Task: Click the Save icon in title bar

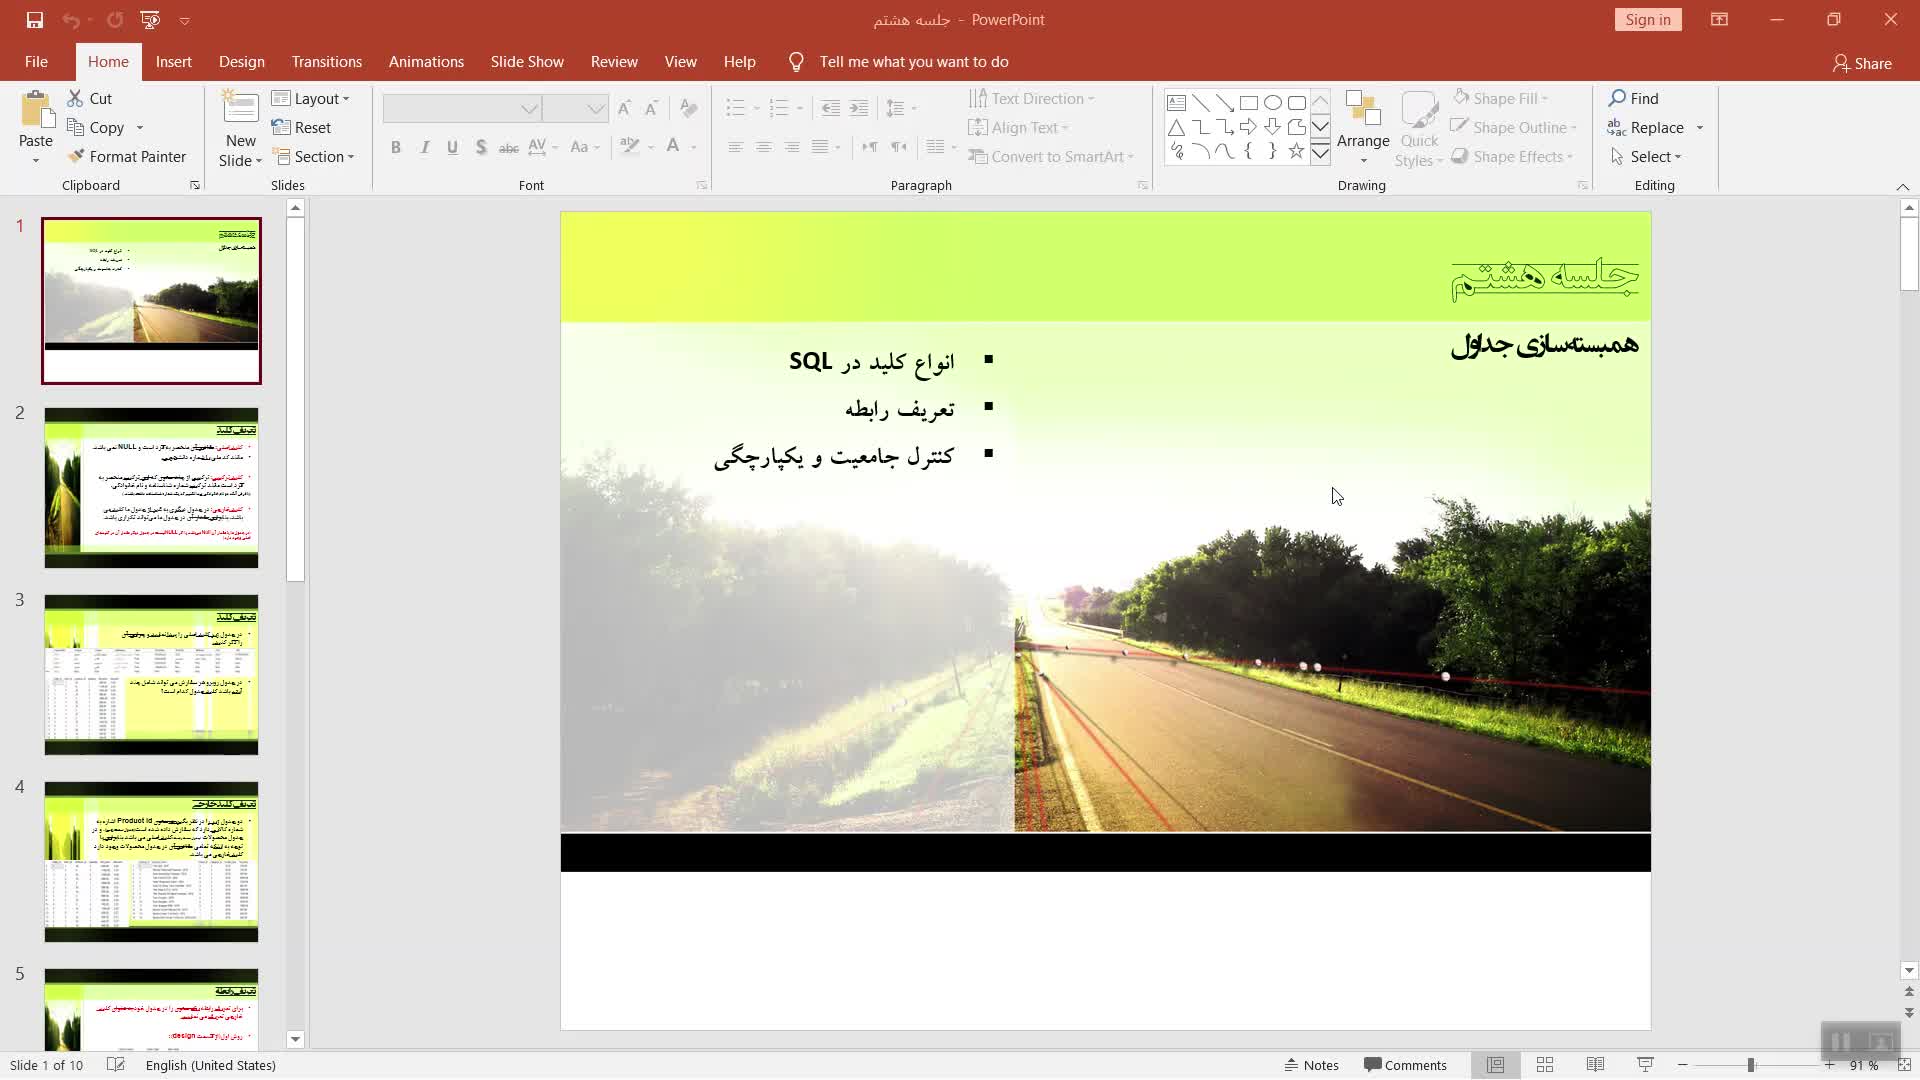Action: (x=34, y=20)
